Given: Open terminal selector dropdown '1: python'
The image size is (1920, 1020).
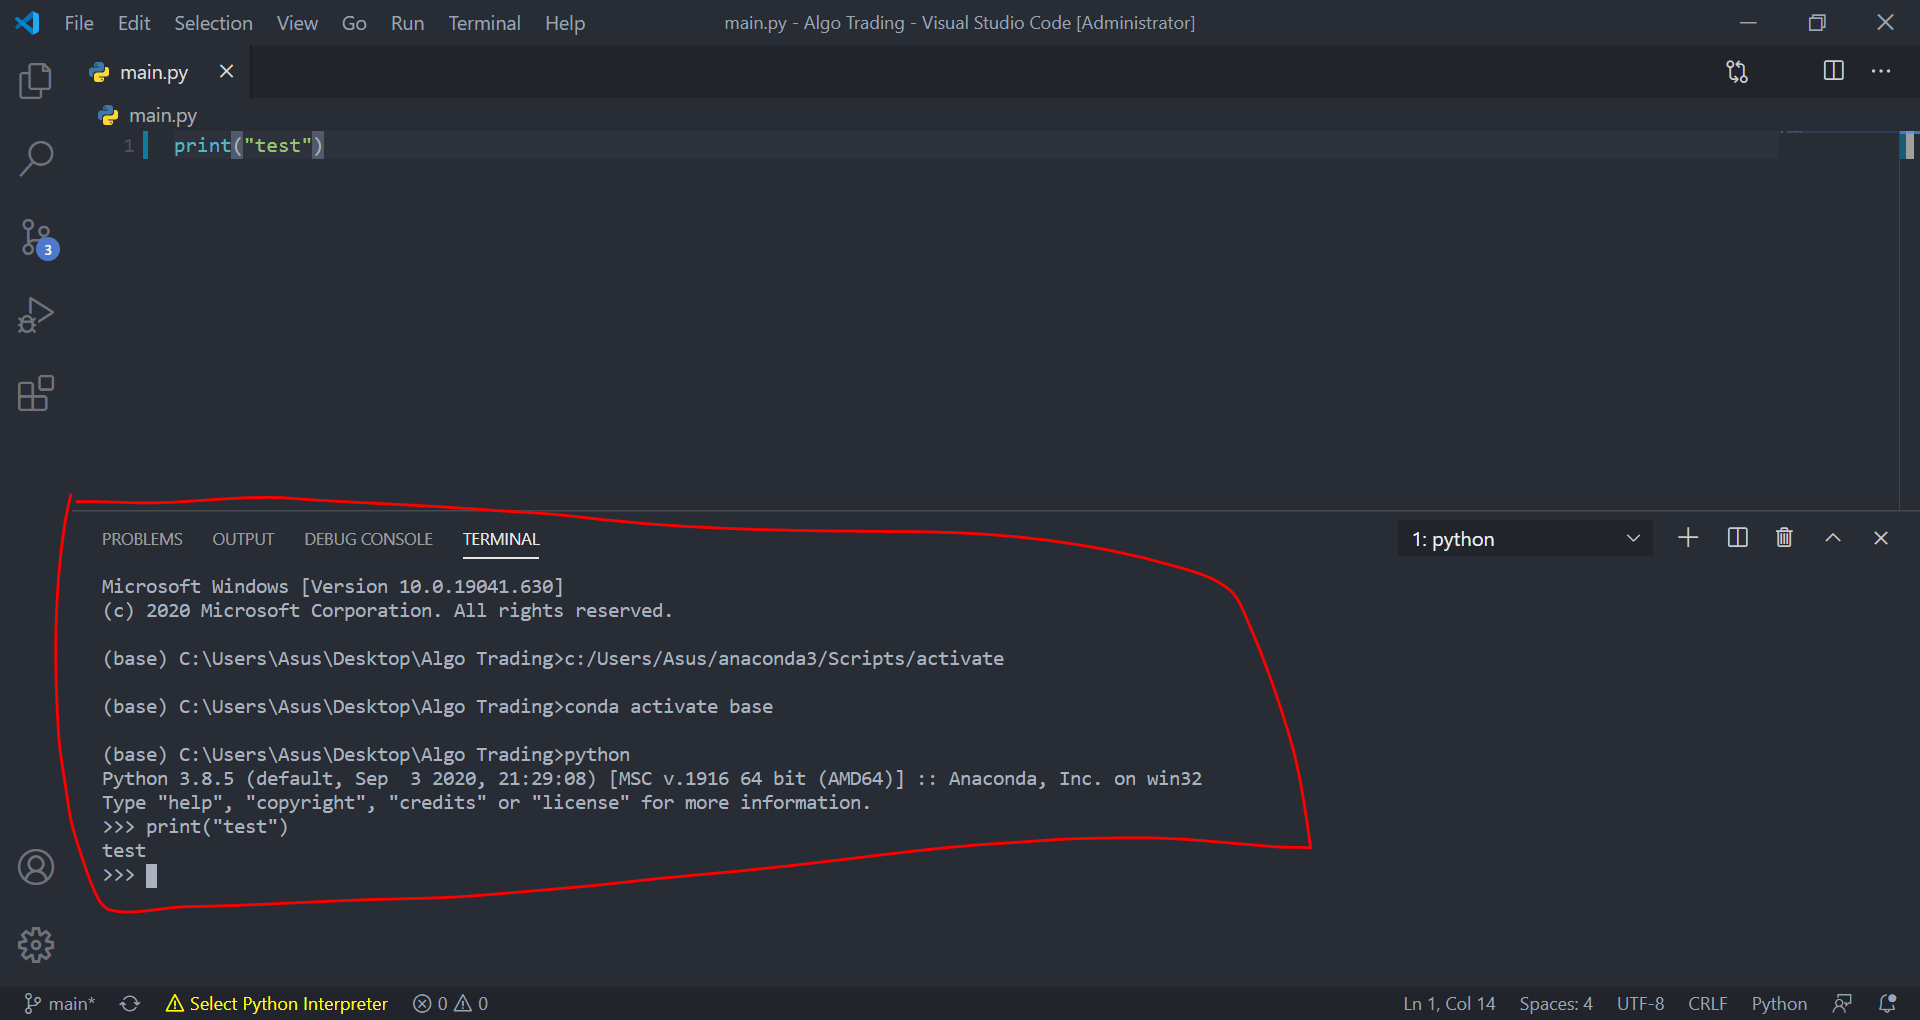Looking at the screenshot, I should pyautogui.click(x=1525, y=539).
